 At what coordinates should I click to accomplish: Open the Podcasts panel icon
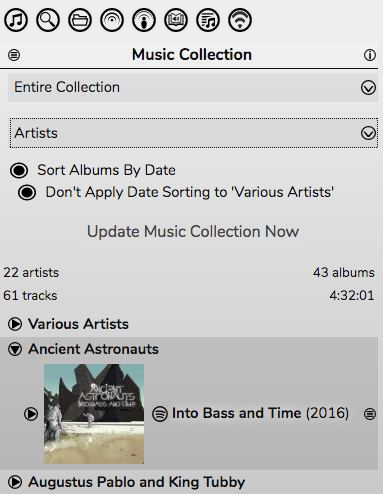(x=144, y=20)
